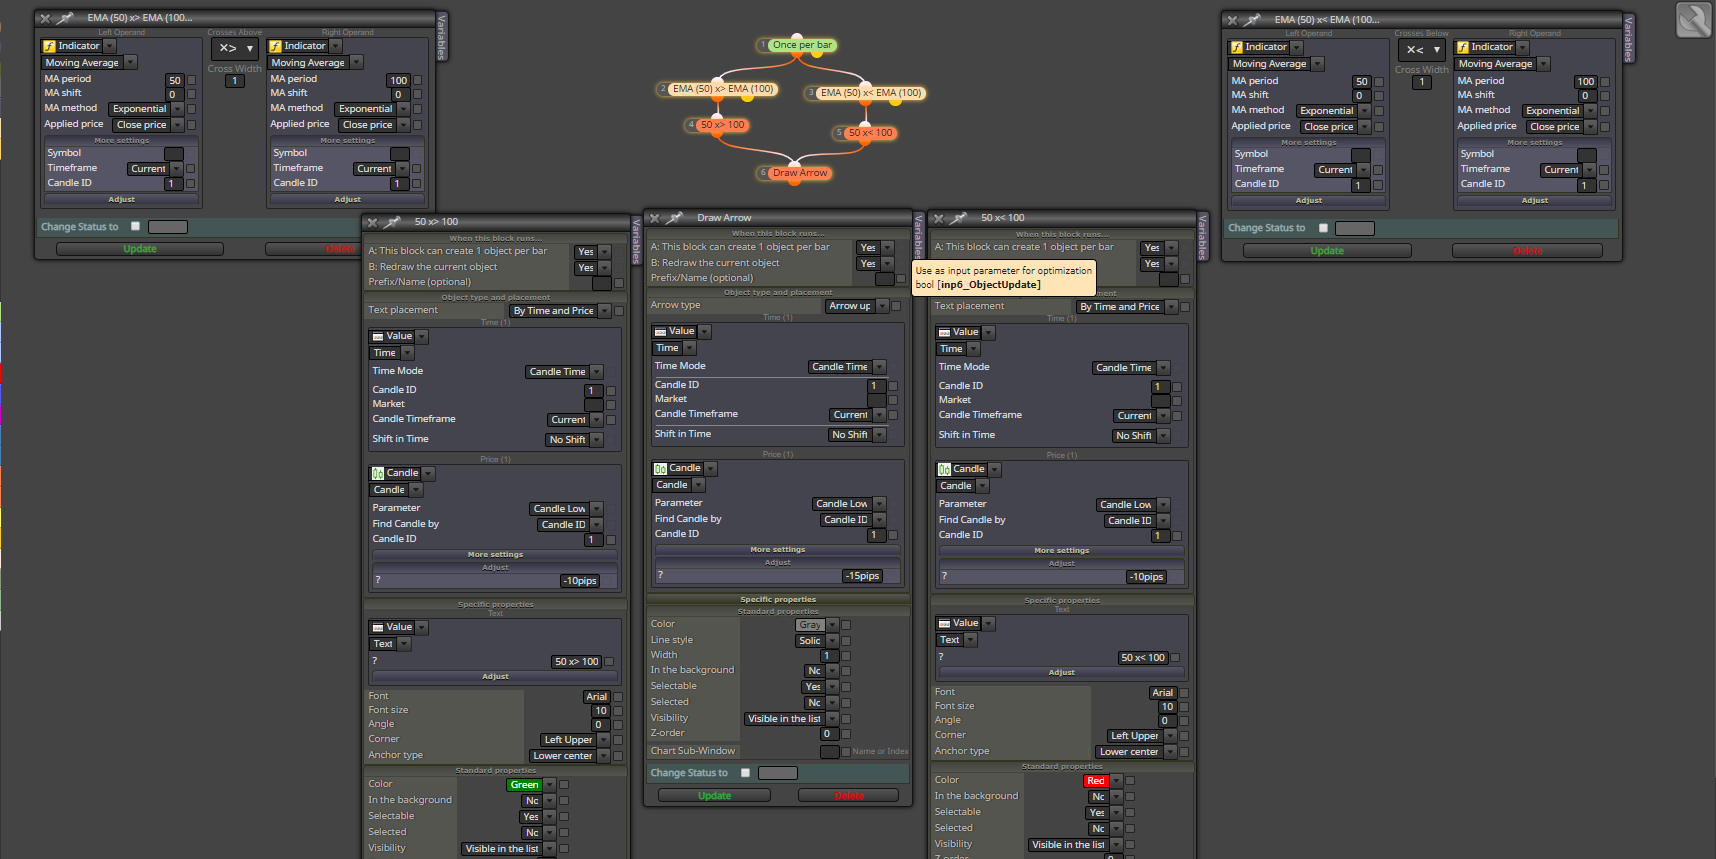
Task: Click Update button in 'EMA x>' panel
Action: coord(140,249)
